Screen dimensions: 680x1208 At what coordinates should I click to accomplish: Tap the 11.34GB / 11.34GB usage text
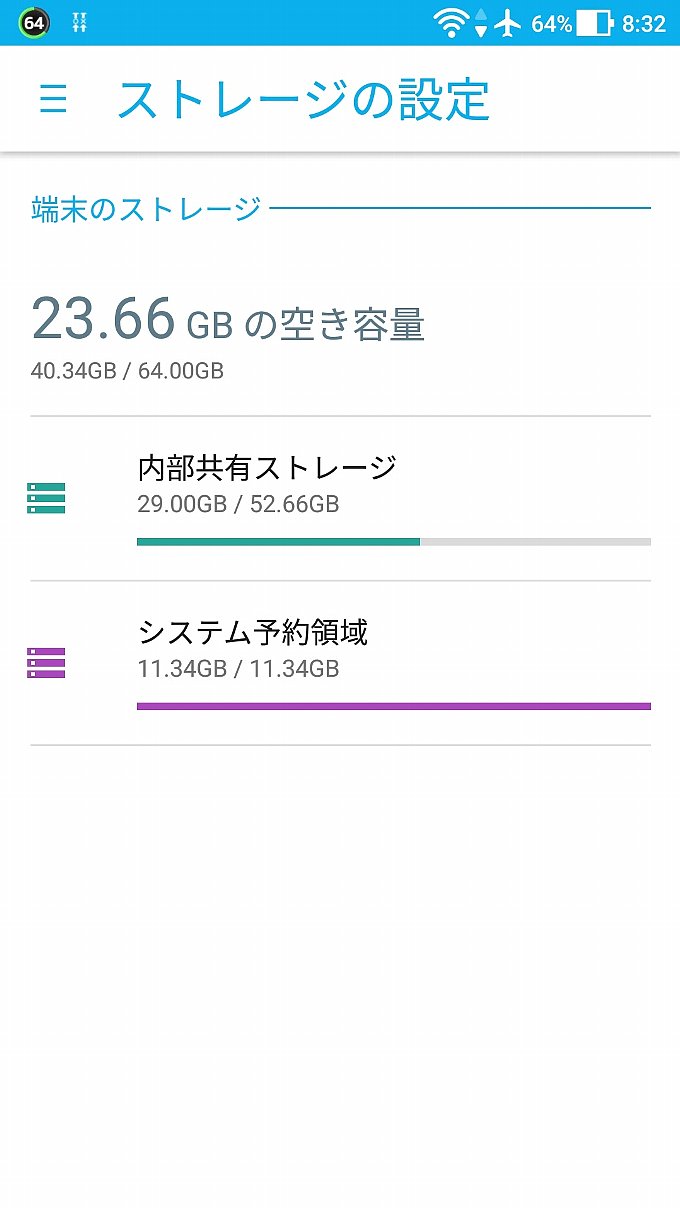[238, 668]
